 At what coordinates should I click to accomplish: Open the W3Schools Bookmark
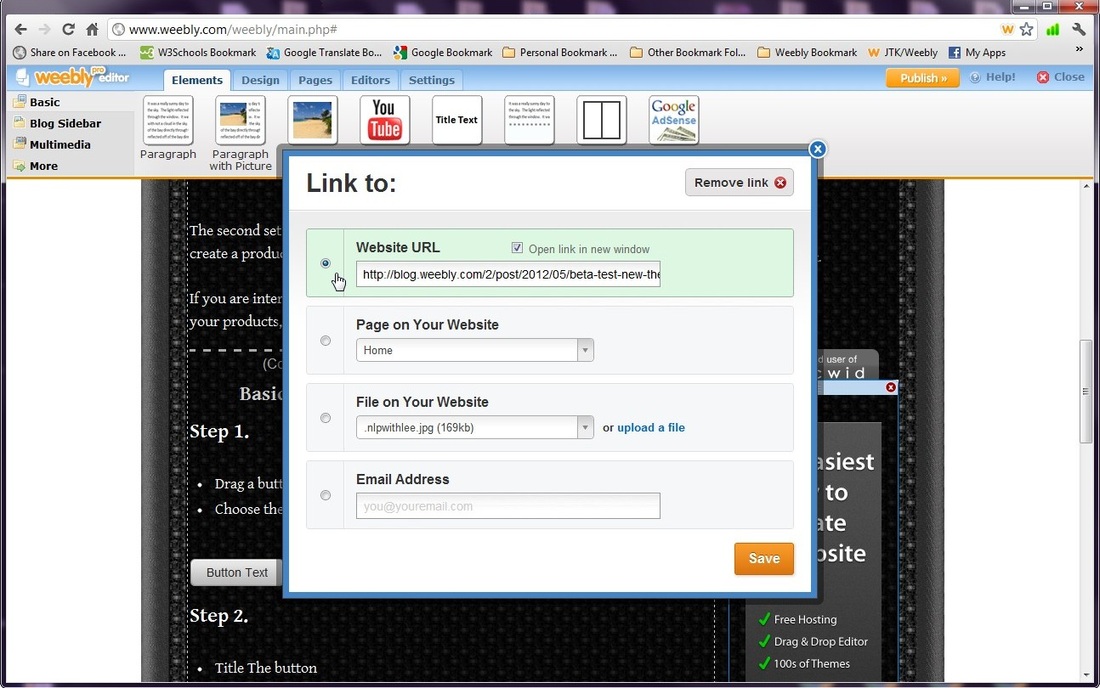click(198, 53)
